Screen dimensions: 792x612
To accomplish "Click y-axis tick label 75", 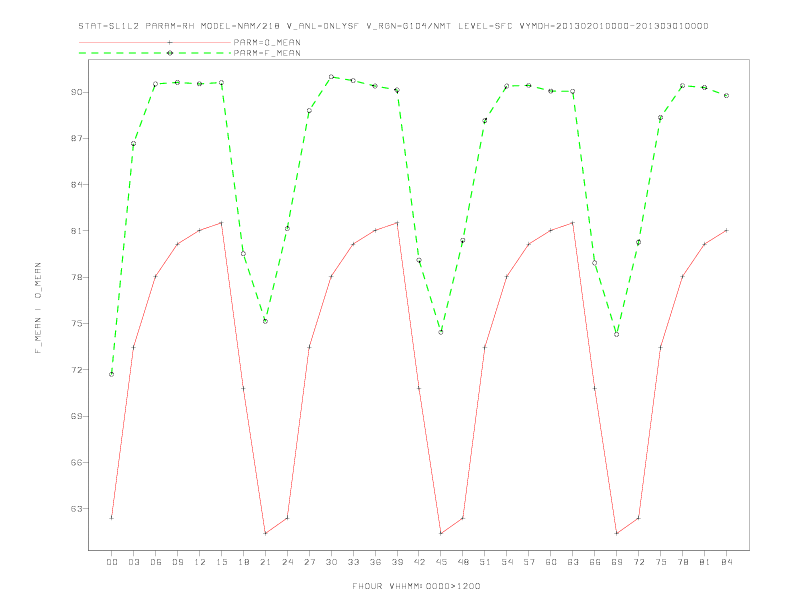I will (77, 323).
